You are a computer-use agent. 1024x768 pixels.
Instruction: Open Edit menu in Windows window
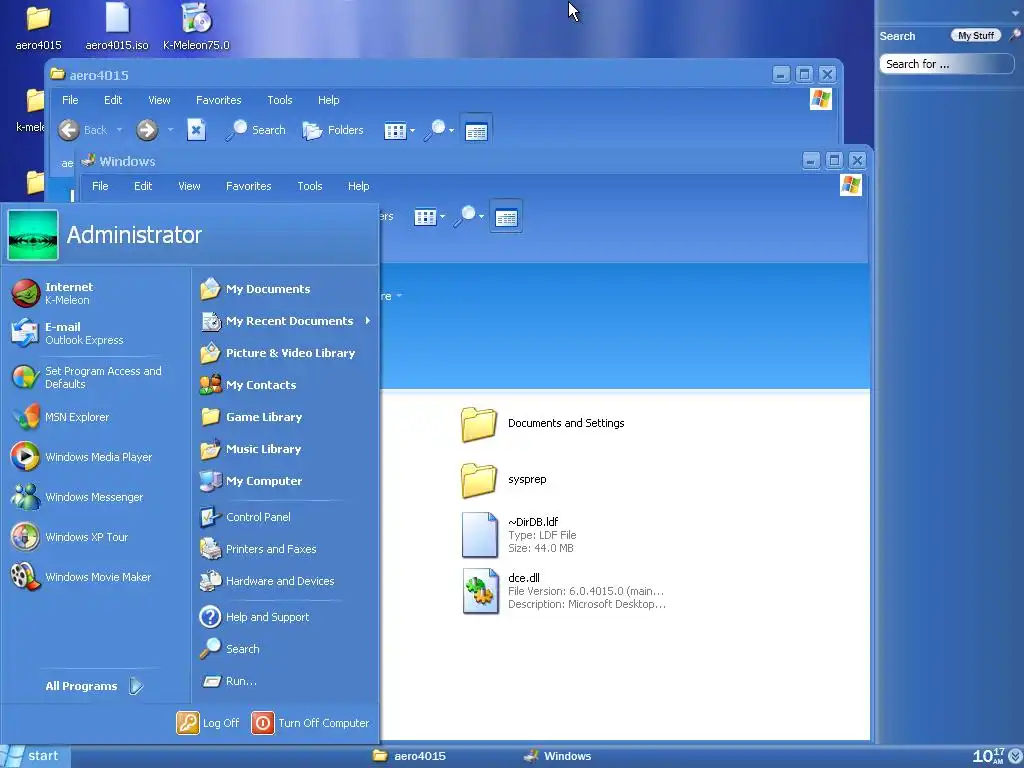coord(143,186)
